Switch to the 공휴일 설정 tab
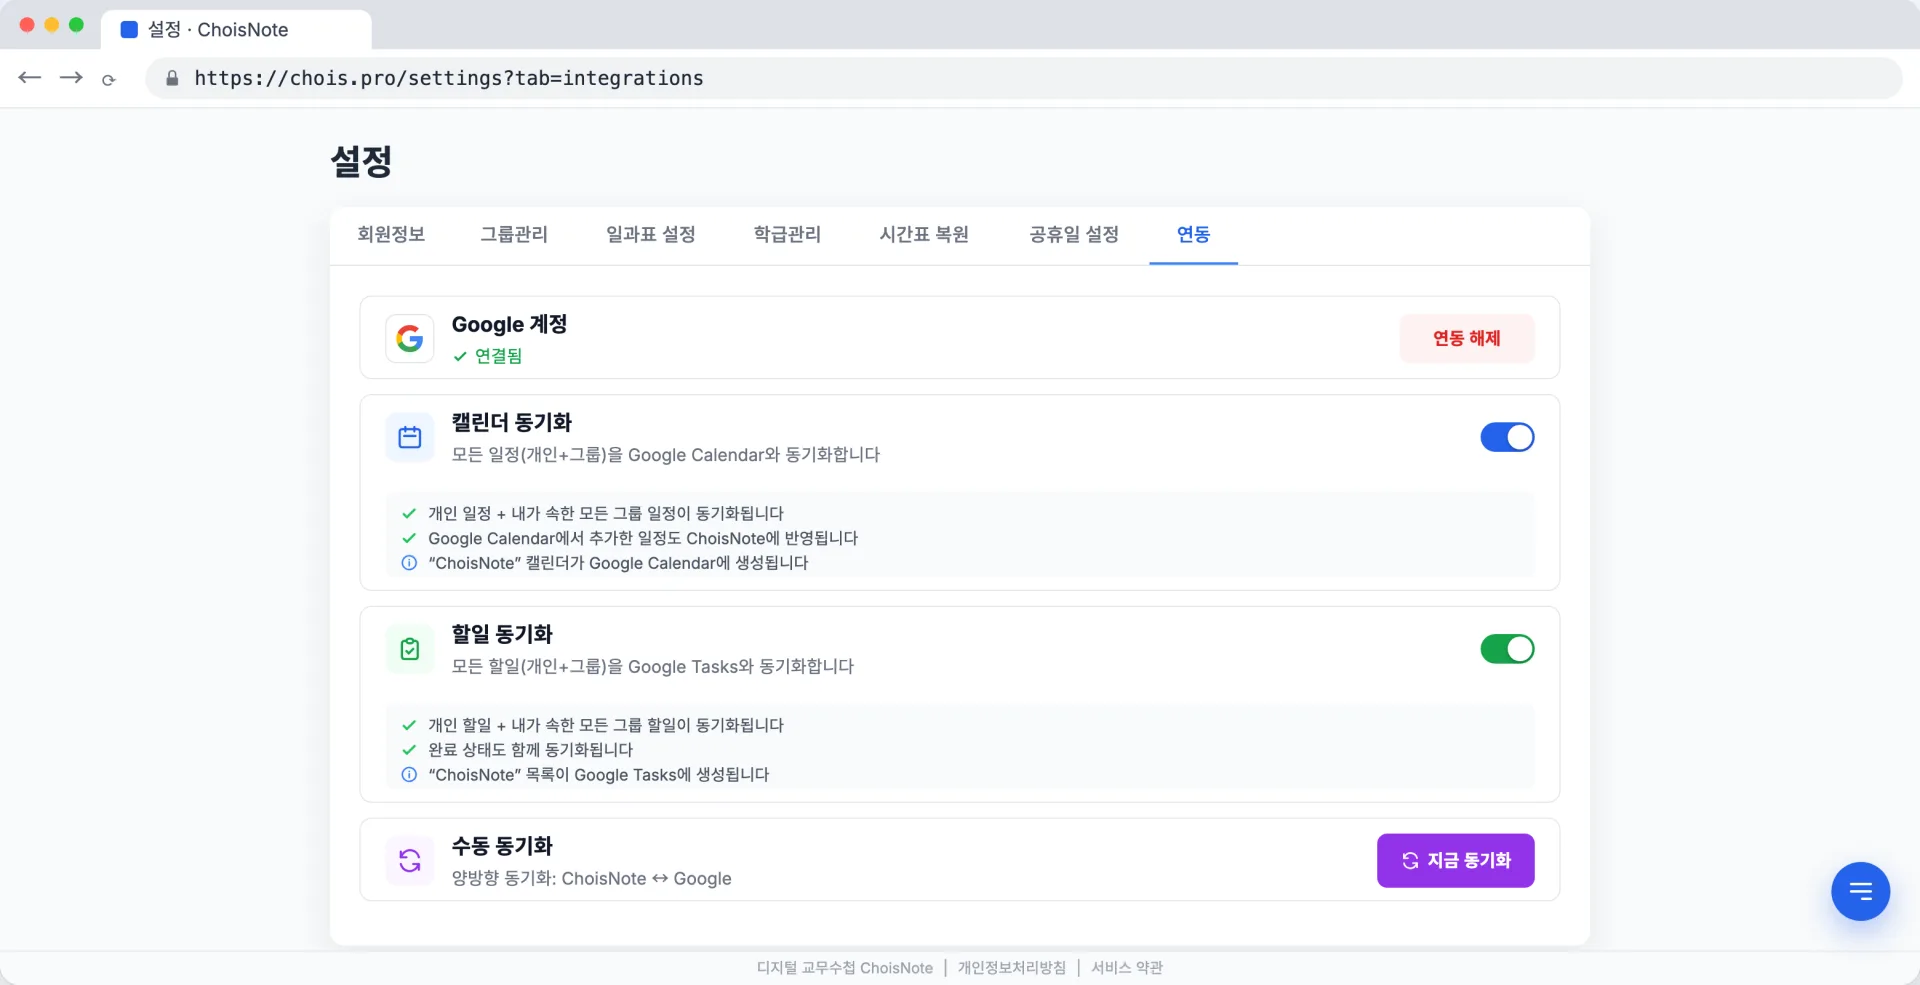This screenshot has height=985, width=1920. pyautogui.click(x=1074, y=235)
